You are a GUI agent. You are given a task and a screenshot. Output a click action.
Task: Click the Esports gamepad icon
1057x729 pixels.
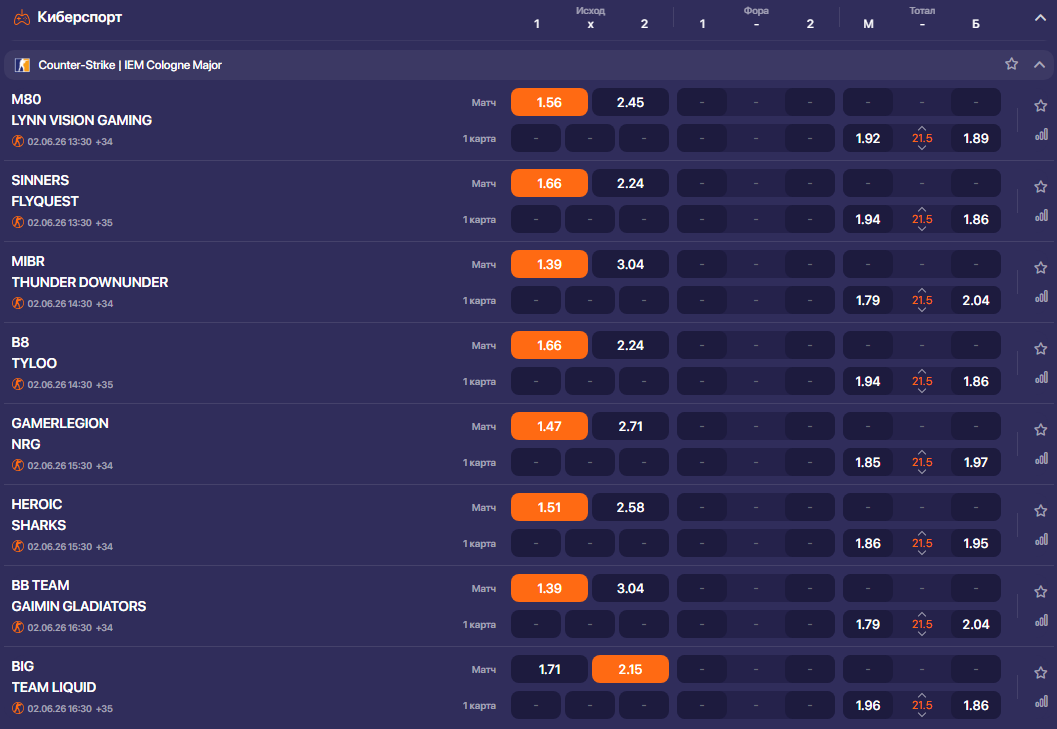pyautogui.click(x=22, y=18)
